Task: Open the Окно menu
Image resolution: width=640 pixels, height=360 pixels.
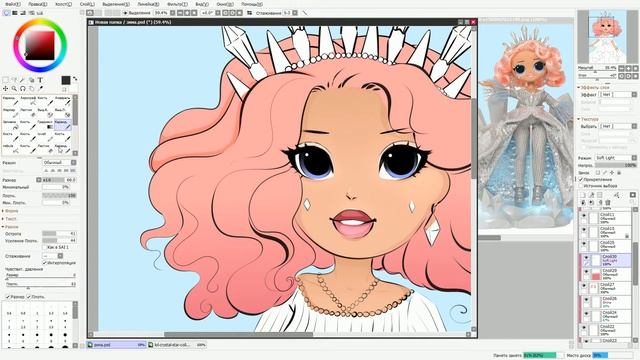Action: tap(225, 4)
